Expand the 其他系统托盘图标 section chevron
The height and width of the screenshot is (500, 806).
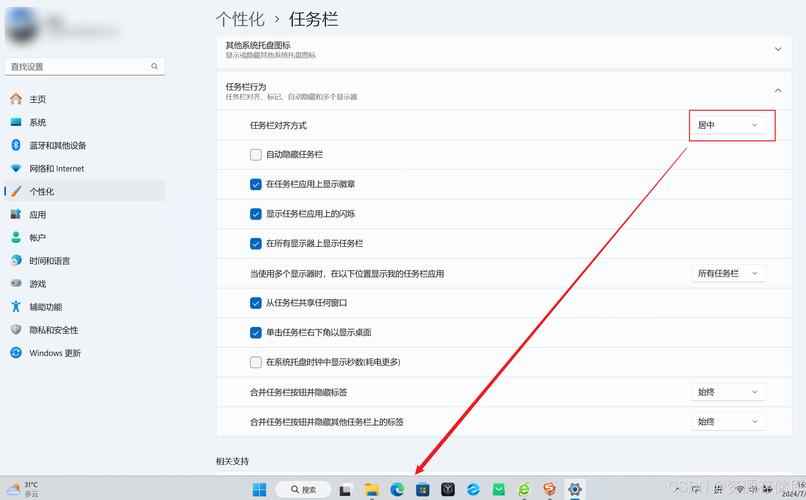click(778, 49)
